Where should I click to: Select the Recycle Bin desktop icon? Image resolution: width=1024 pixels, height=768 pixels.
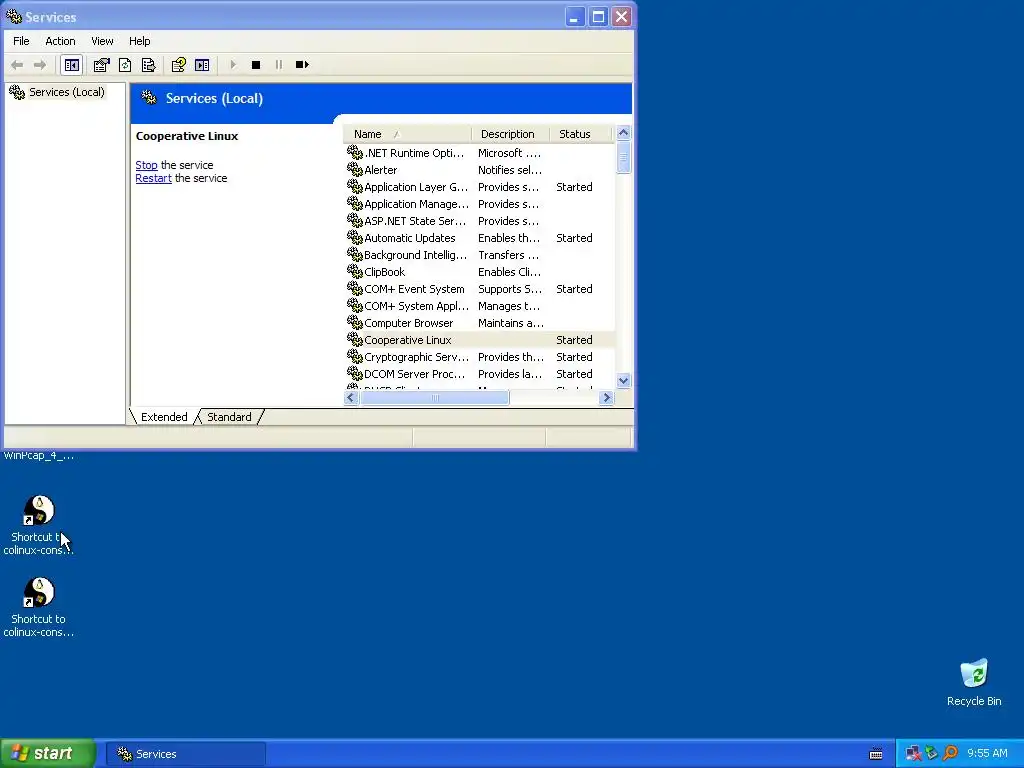click(974, 683)
